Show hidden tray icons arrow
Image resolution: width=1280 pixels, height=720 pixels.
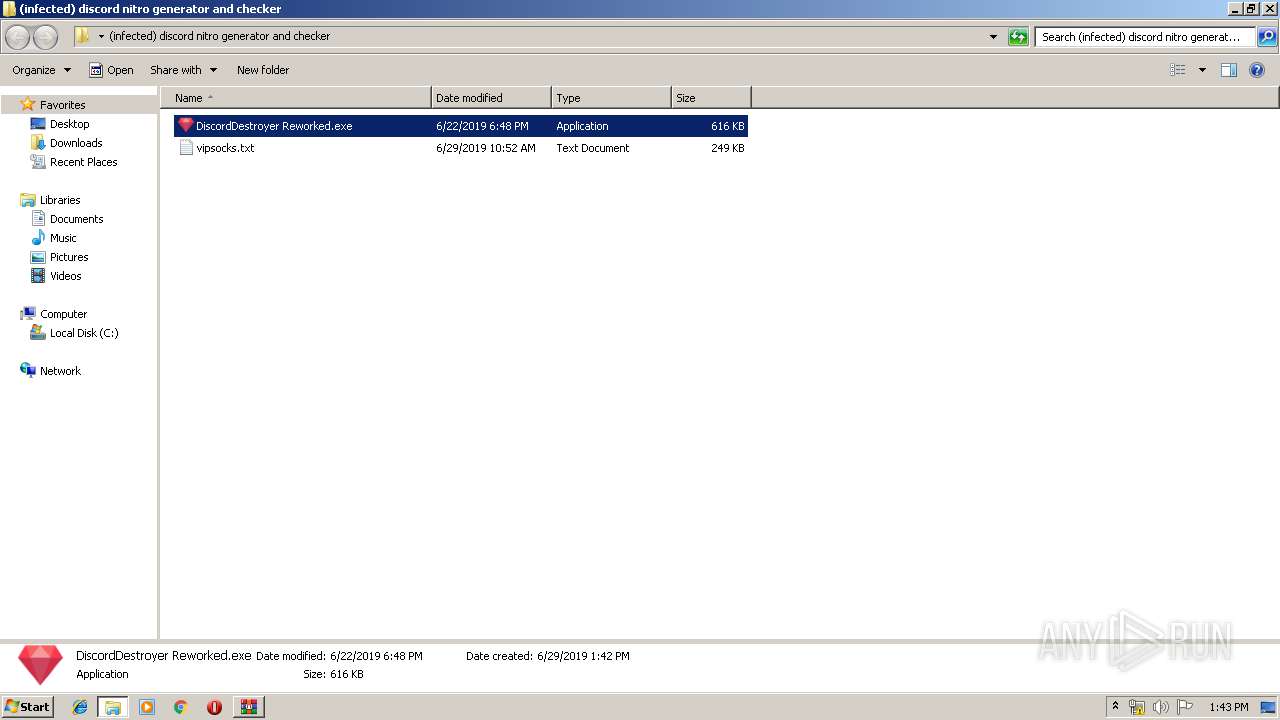coord(1116,707)
